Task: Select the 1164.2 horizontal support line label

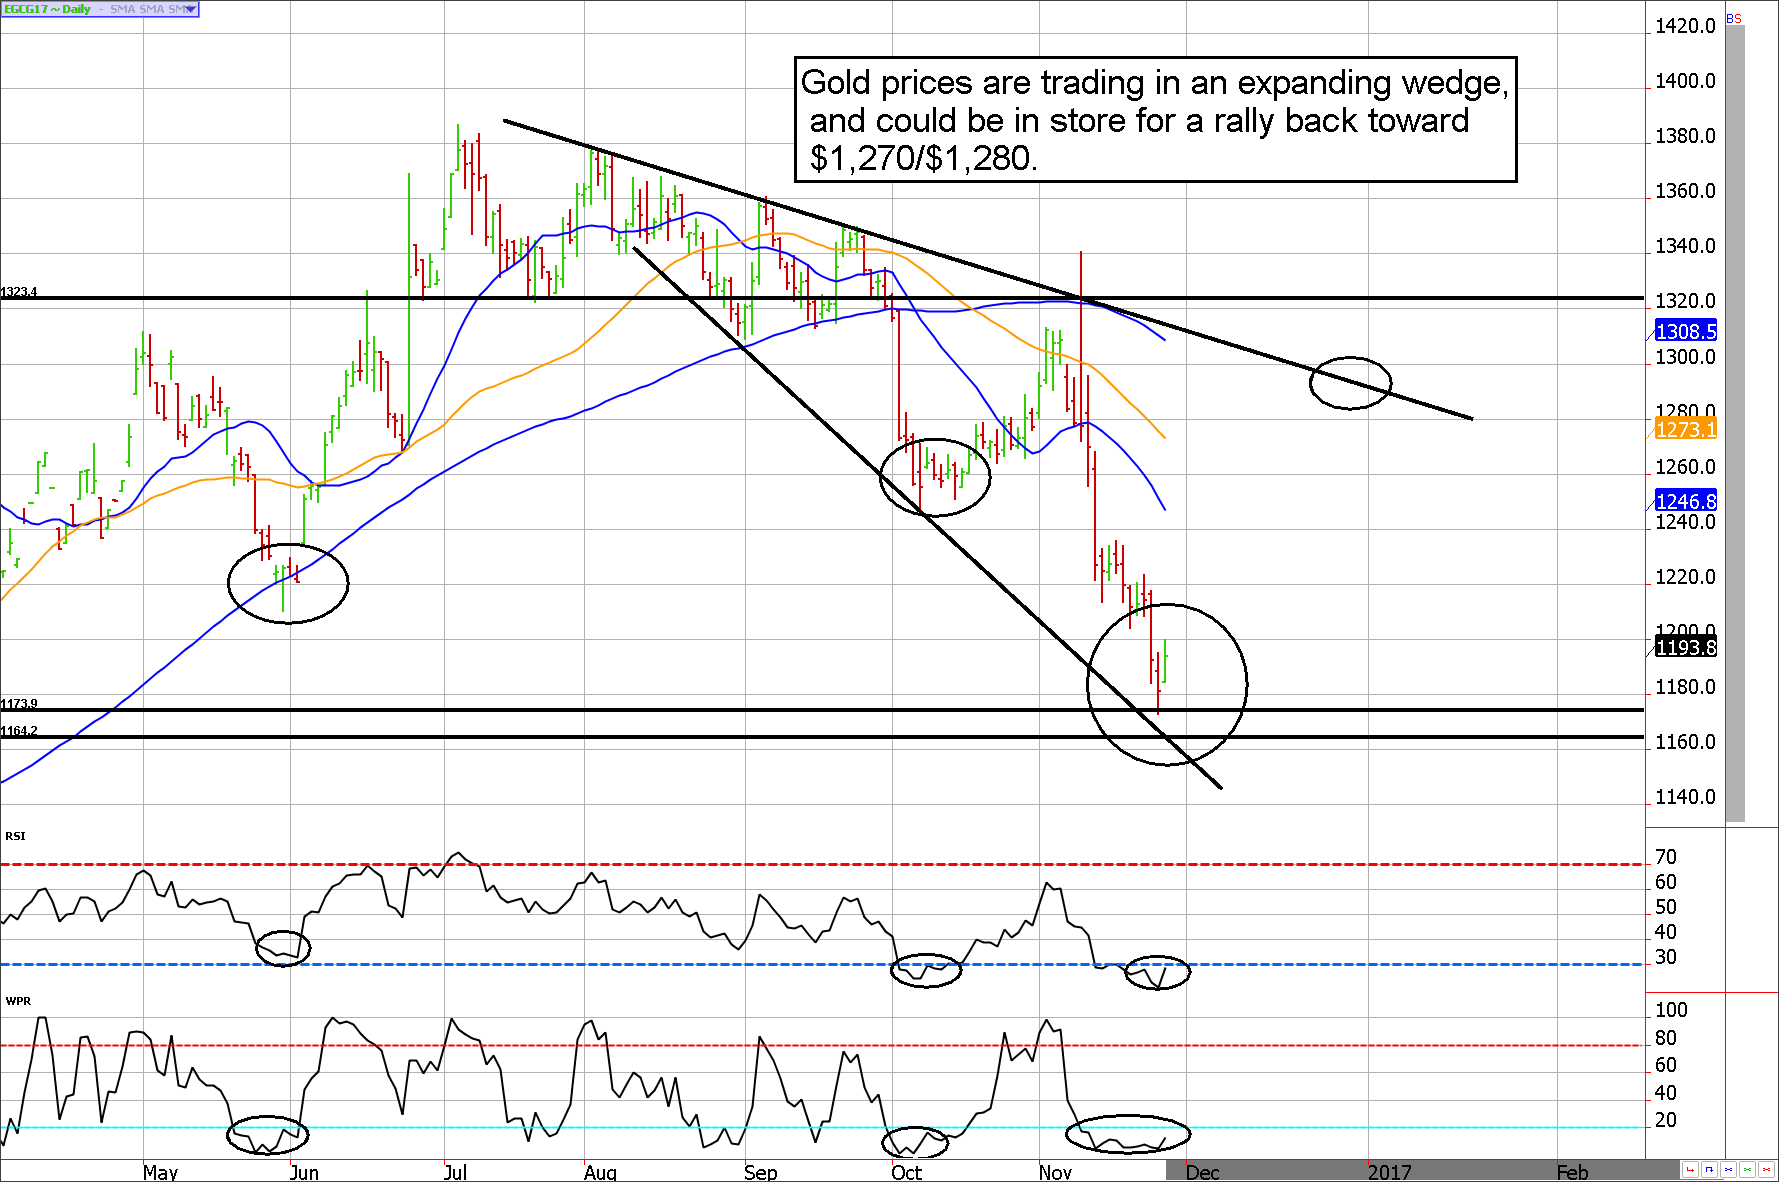Action: 19,731
